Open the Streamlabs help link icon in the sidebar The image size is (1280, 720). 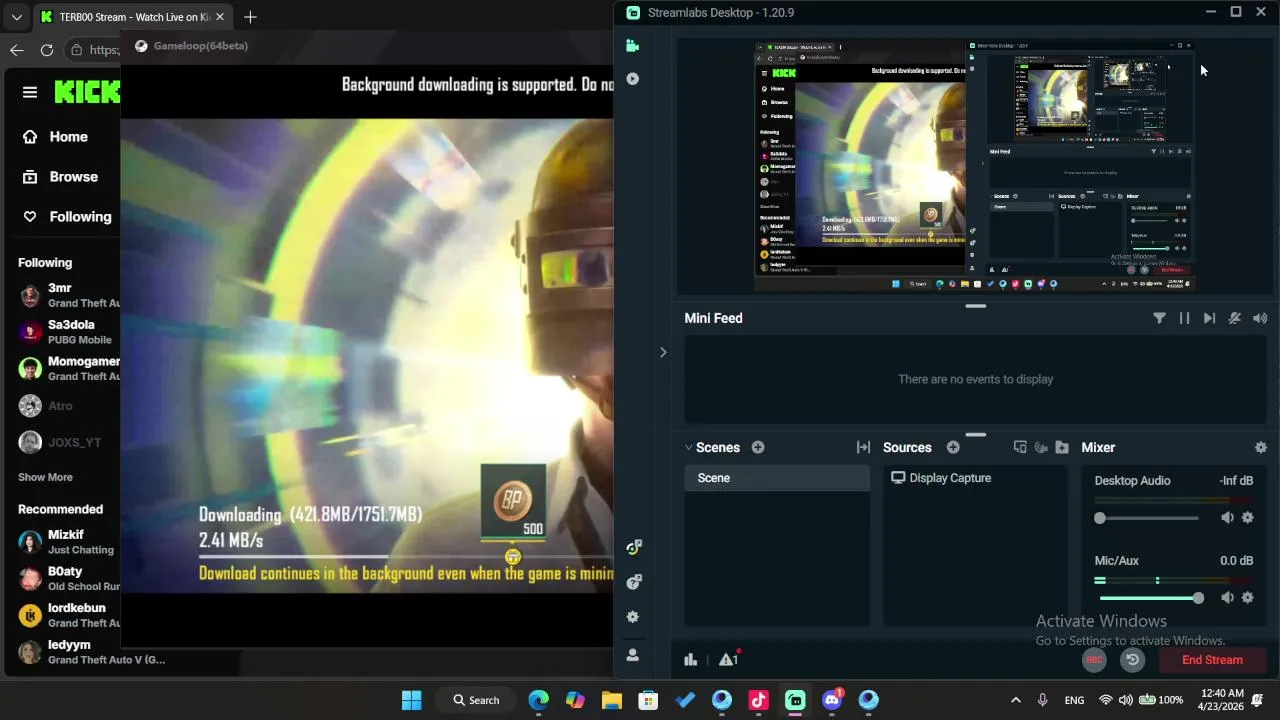pyautogui.click(x=633, y=582)
